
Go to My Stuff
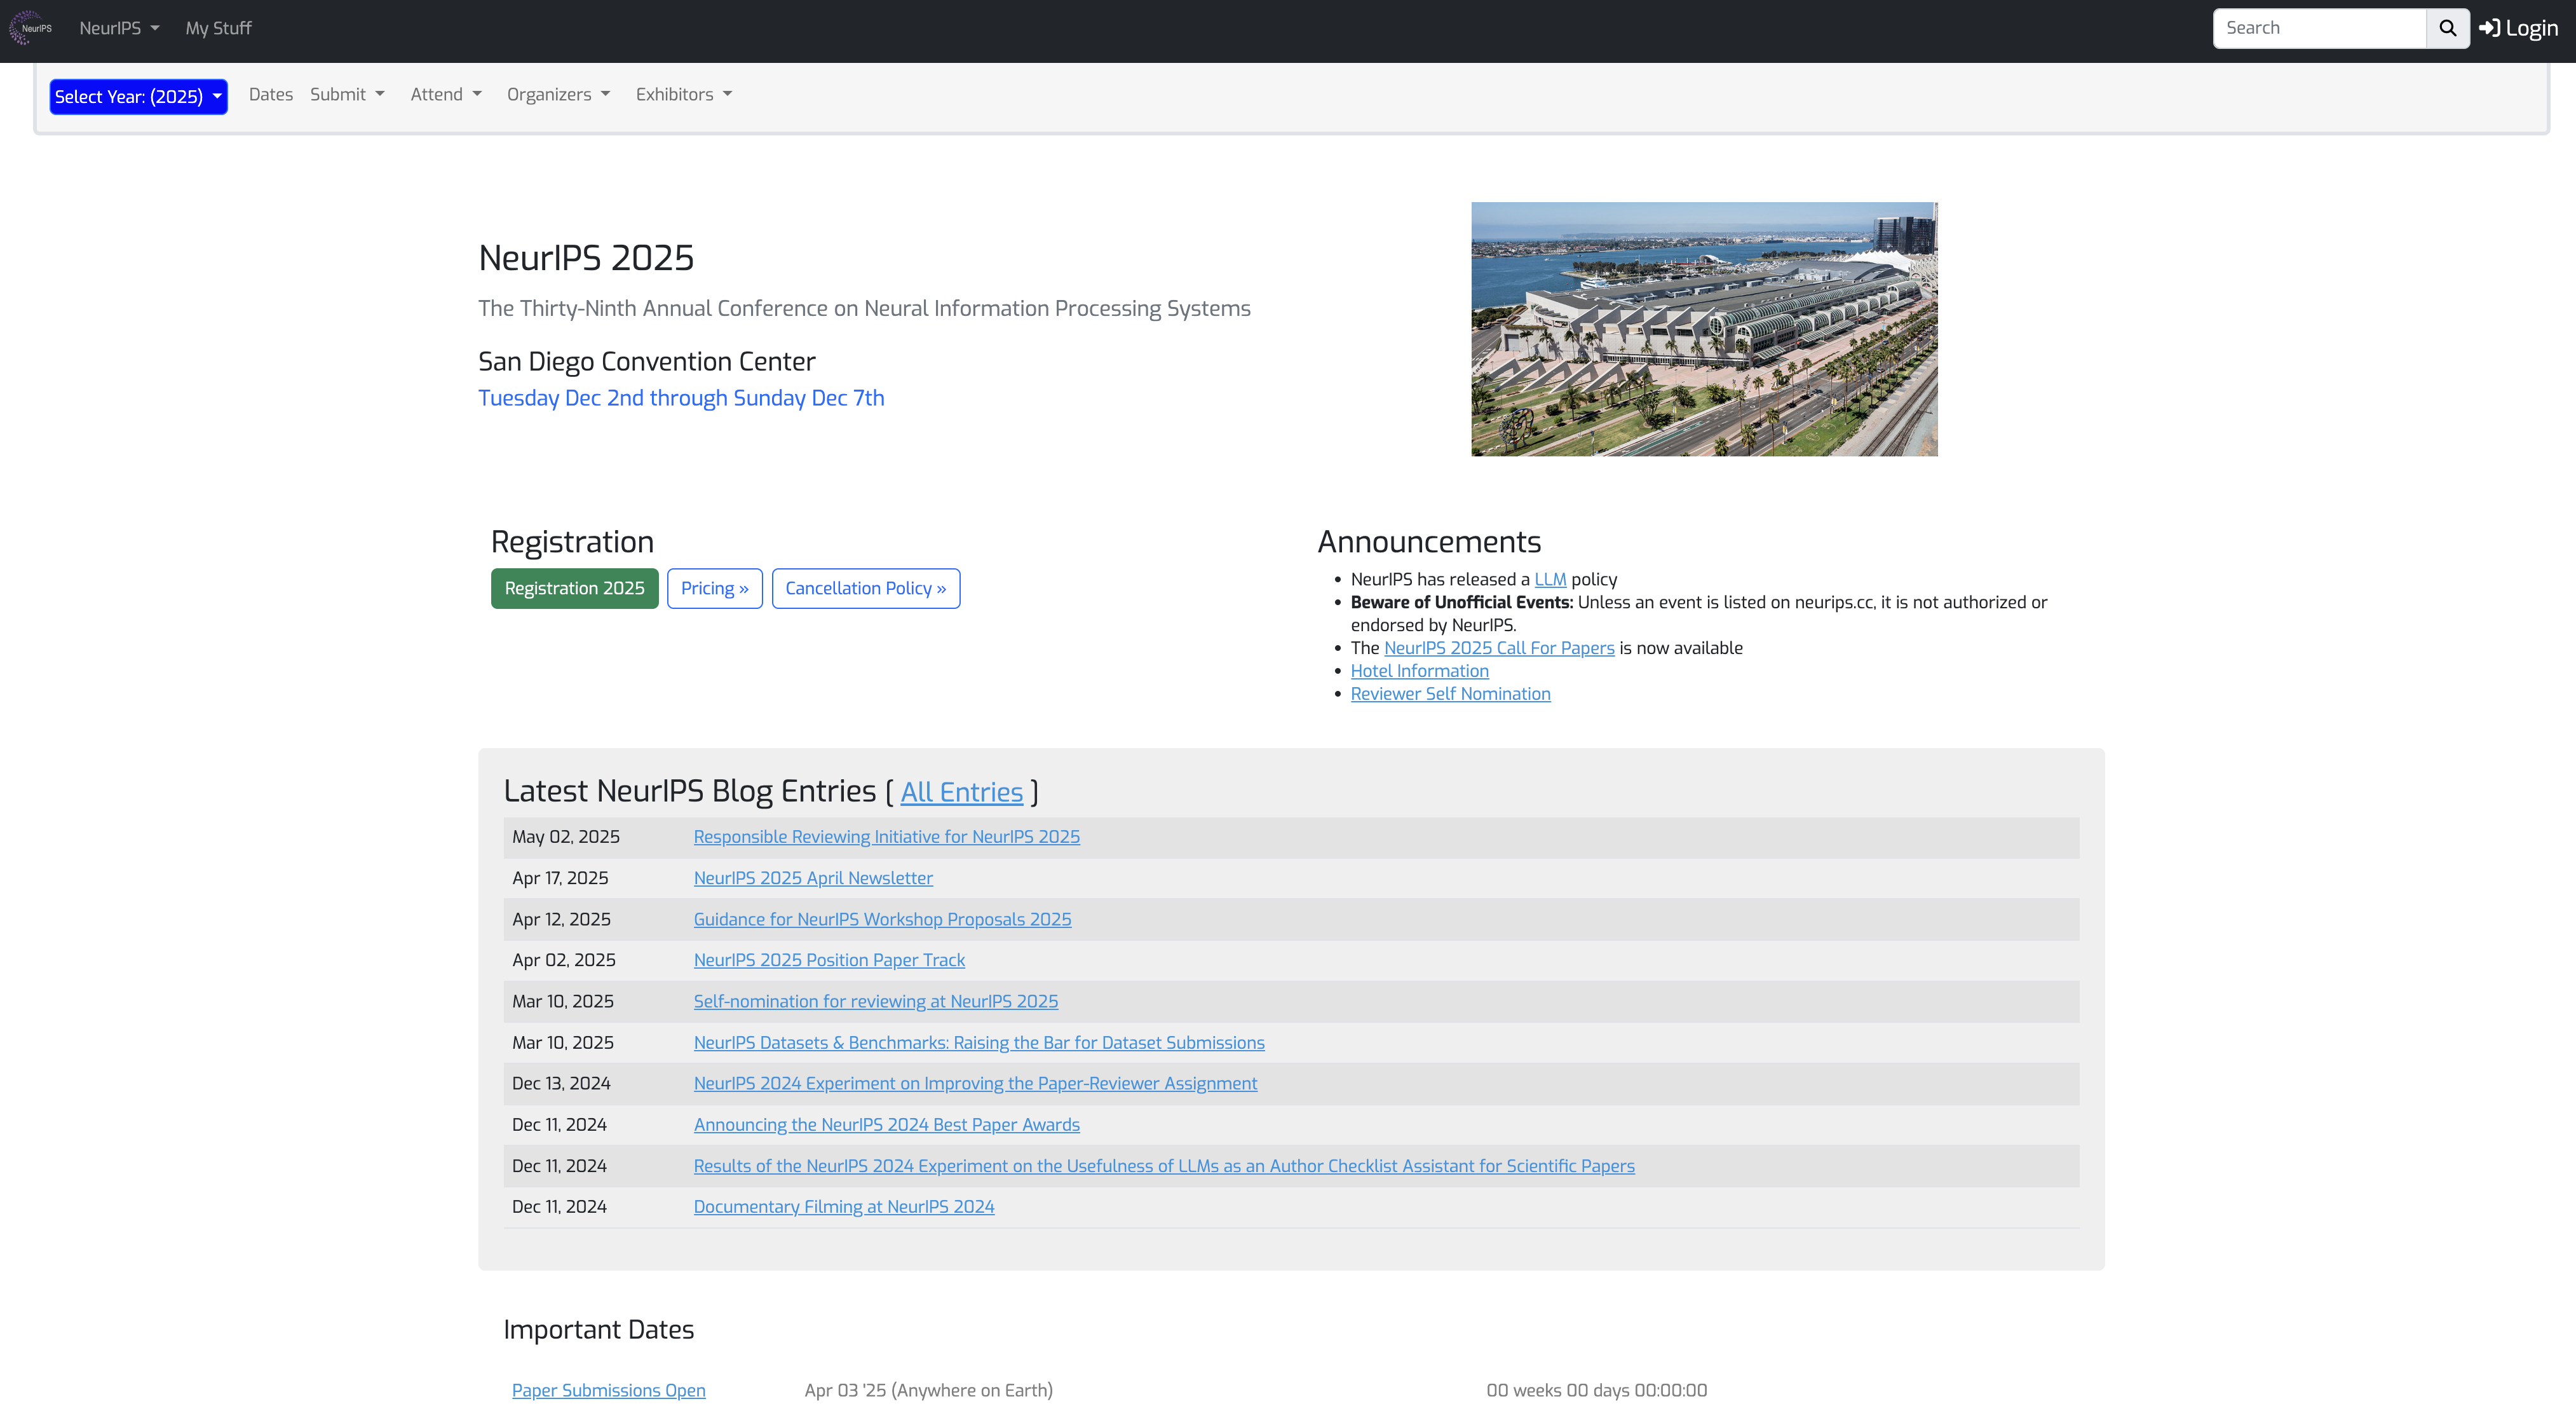click(x=218, y=28)
